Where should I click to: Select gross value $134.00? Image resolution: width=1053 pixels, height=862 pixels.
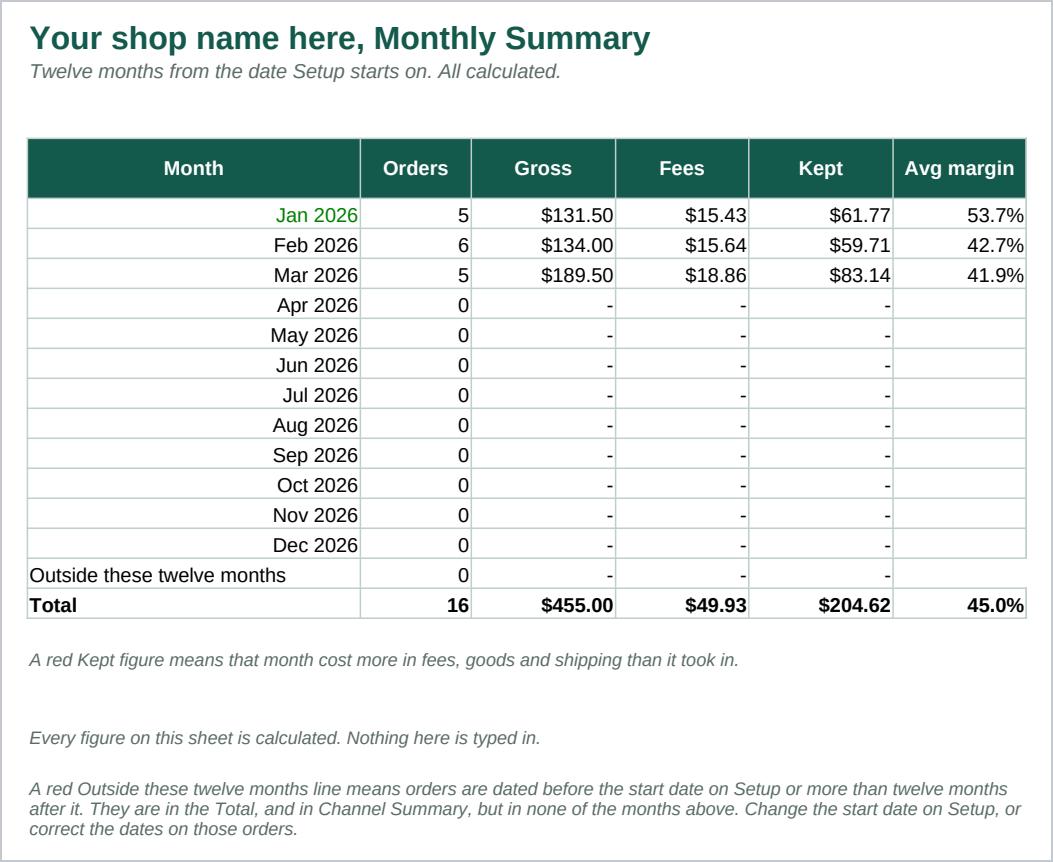tap(543, 245)
